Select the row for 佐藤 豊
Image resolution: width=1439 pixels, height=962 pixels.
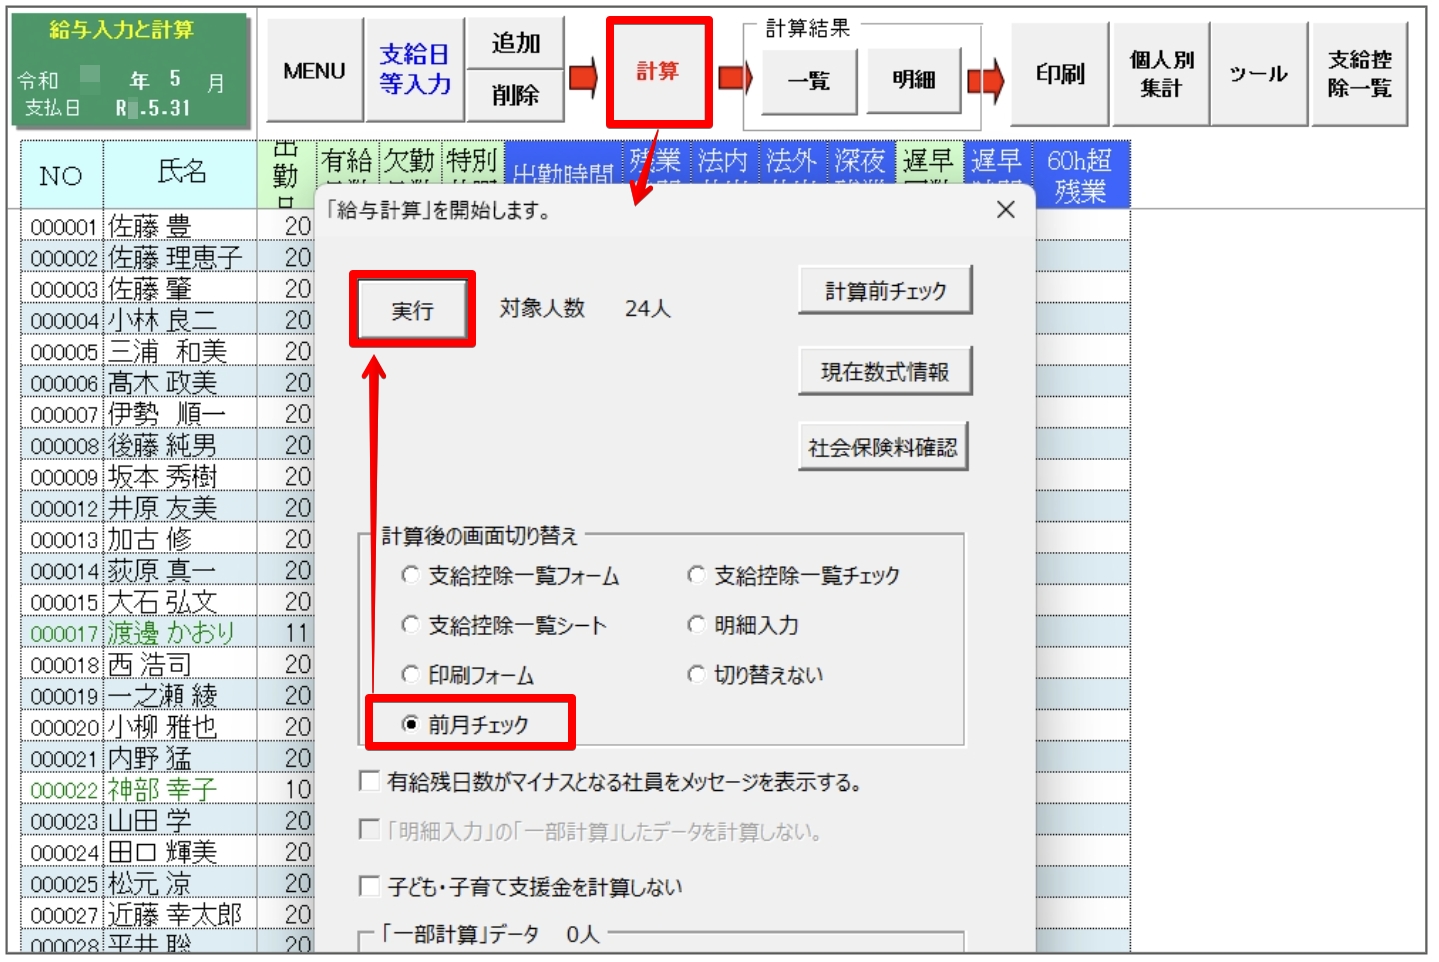[167, 226]
